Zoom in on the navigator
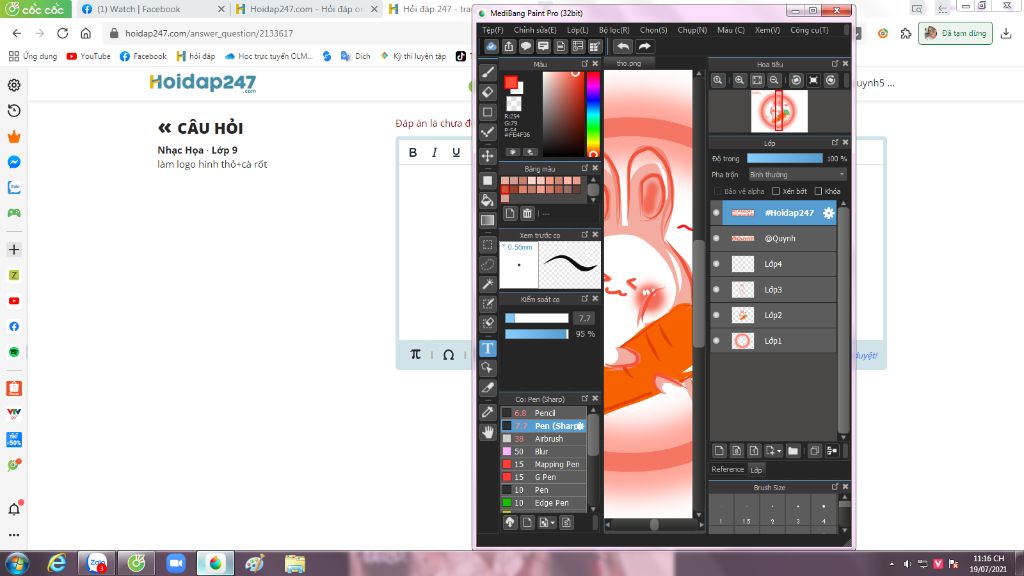Viewport: 1024px width, 576px height. (x=739, y=80)
